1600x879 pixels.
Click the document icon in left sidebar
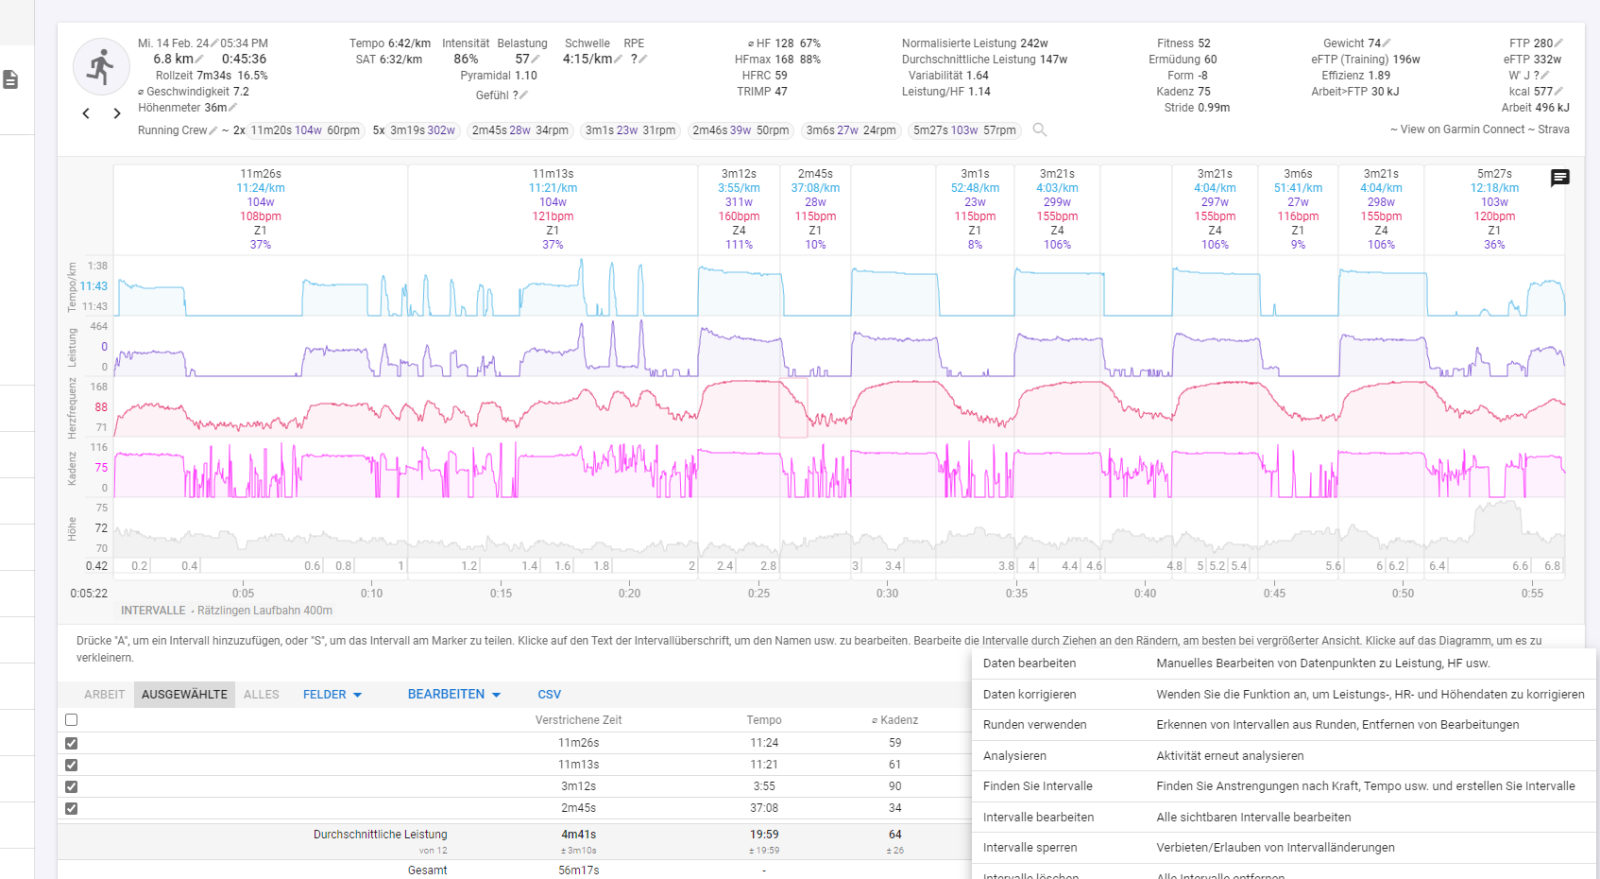pyautogui.click(x=11, y=79)
